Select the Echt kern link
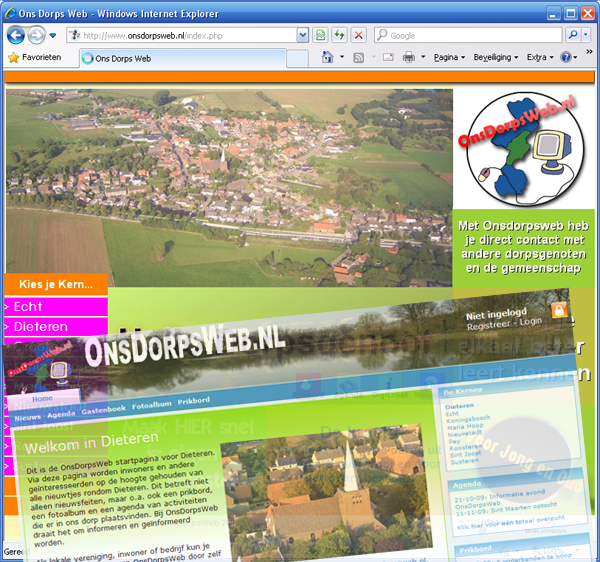600x562 pixels. click(56, 306)
